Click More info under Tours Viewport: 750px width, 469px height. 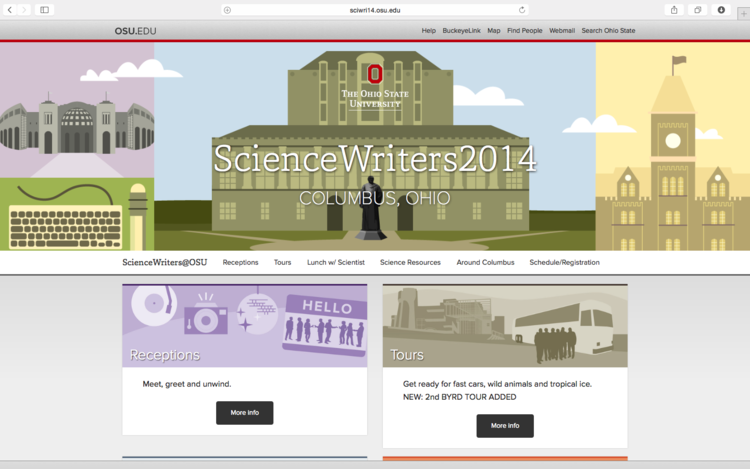point(505,425)
